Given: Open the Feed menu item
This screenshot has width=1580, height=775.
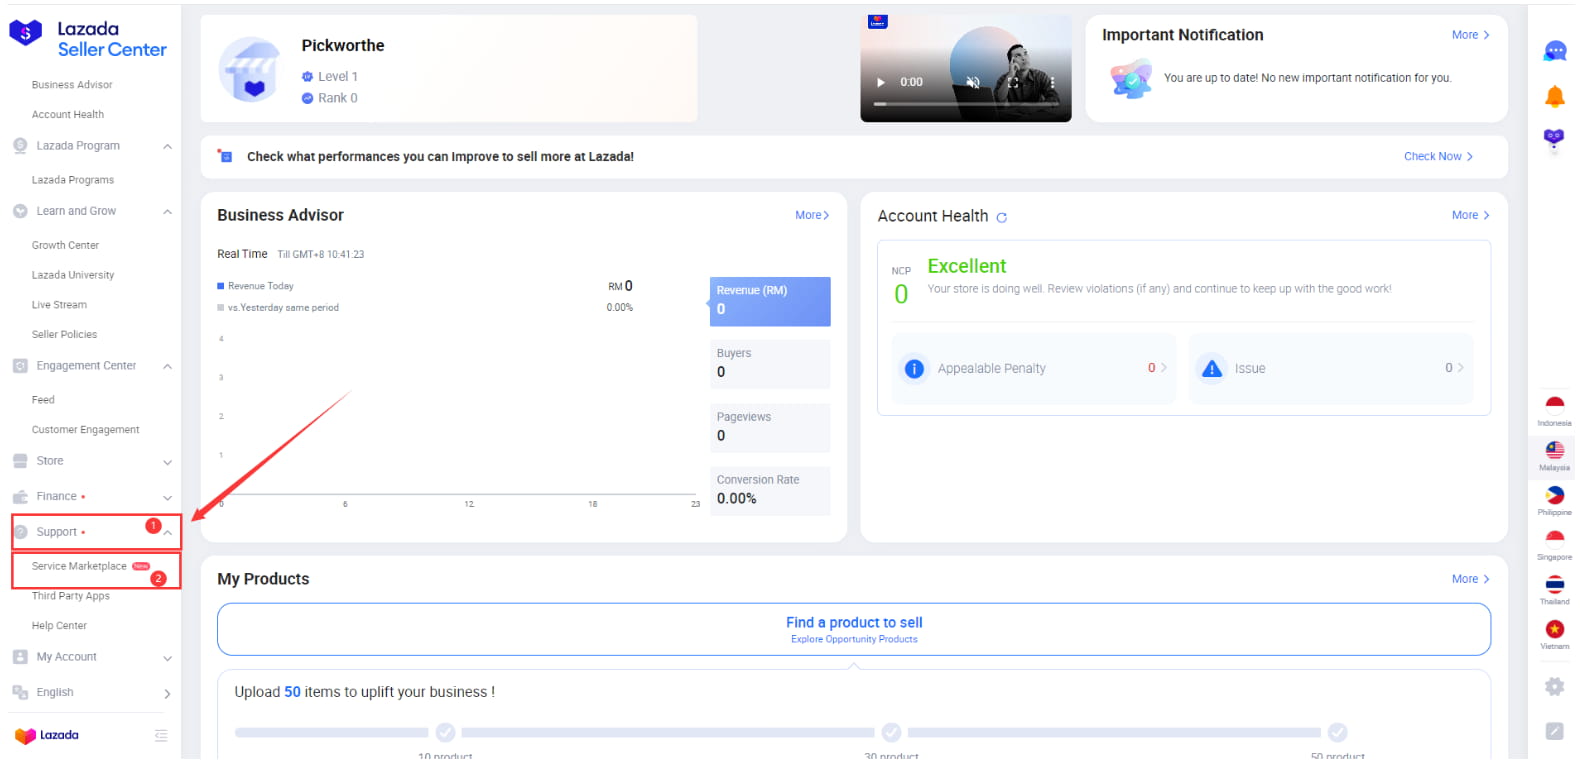Looking at the screenshot, I should click(43, 400).
